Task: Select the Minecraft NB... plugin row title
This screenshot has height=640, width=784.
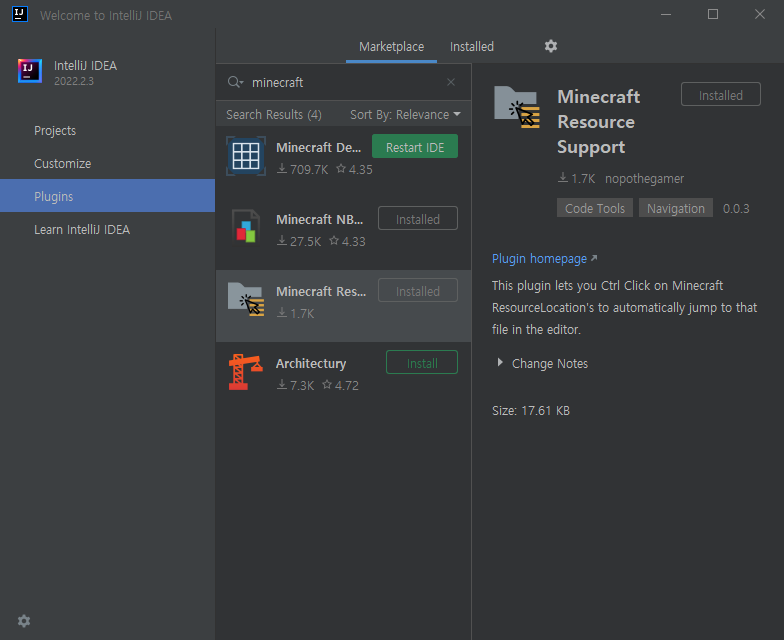Action: pos(320,220)
